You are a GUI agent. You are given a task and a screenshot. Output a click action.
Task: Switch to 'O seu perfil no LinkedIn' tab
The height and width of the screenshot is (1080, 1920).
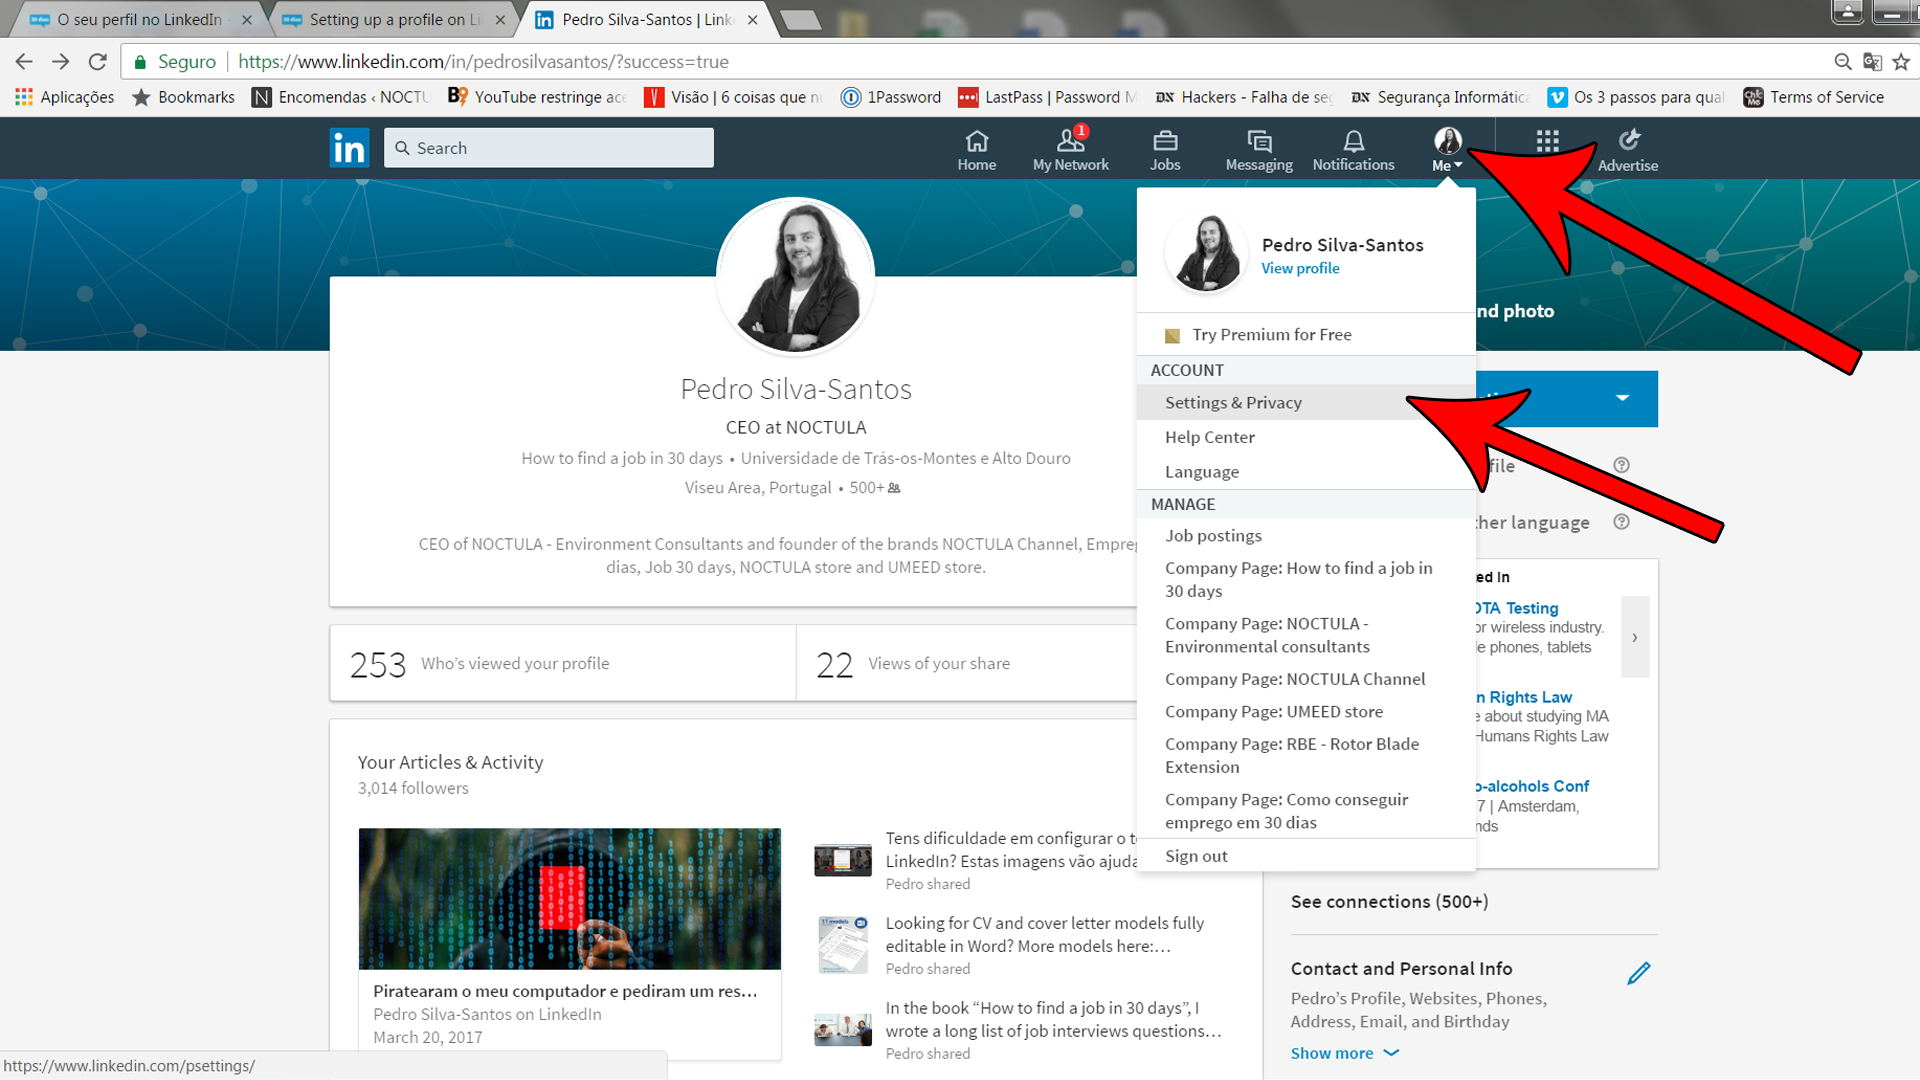(139, 19)
